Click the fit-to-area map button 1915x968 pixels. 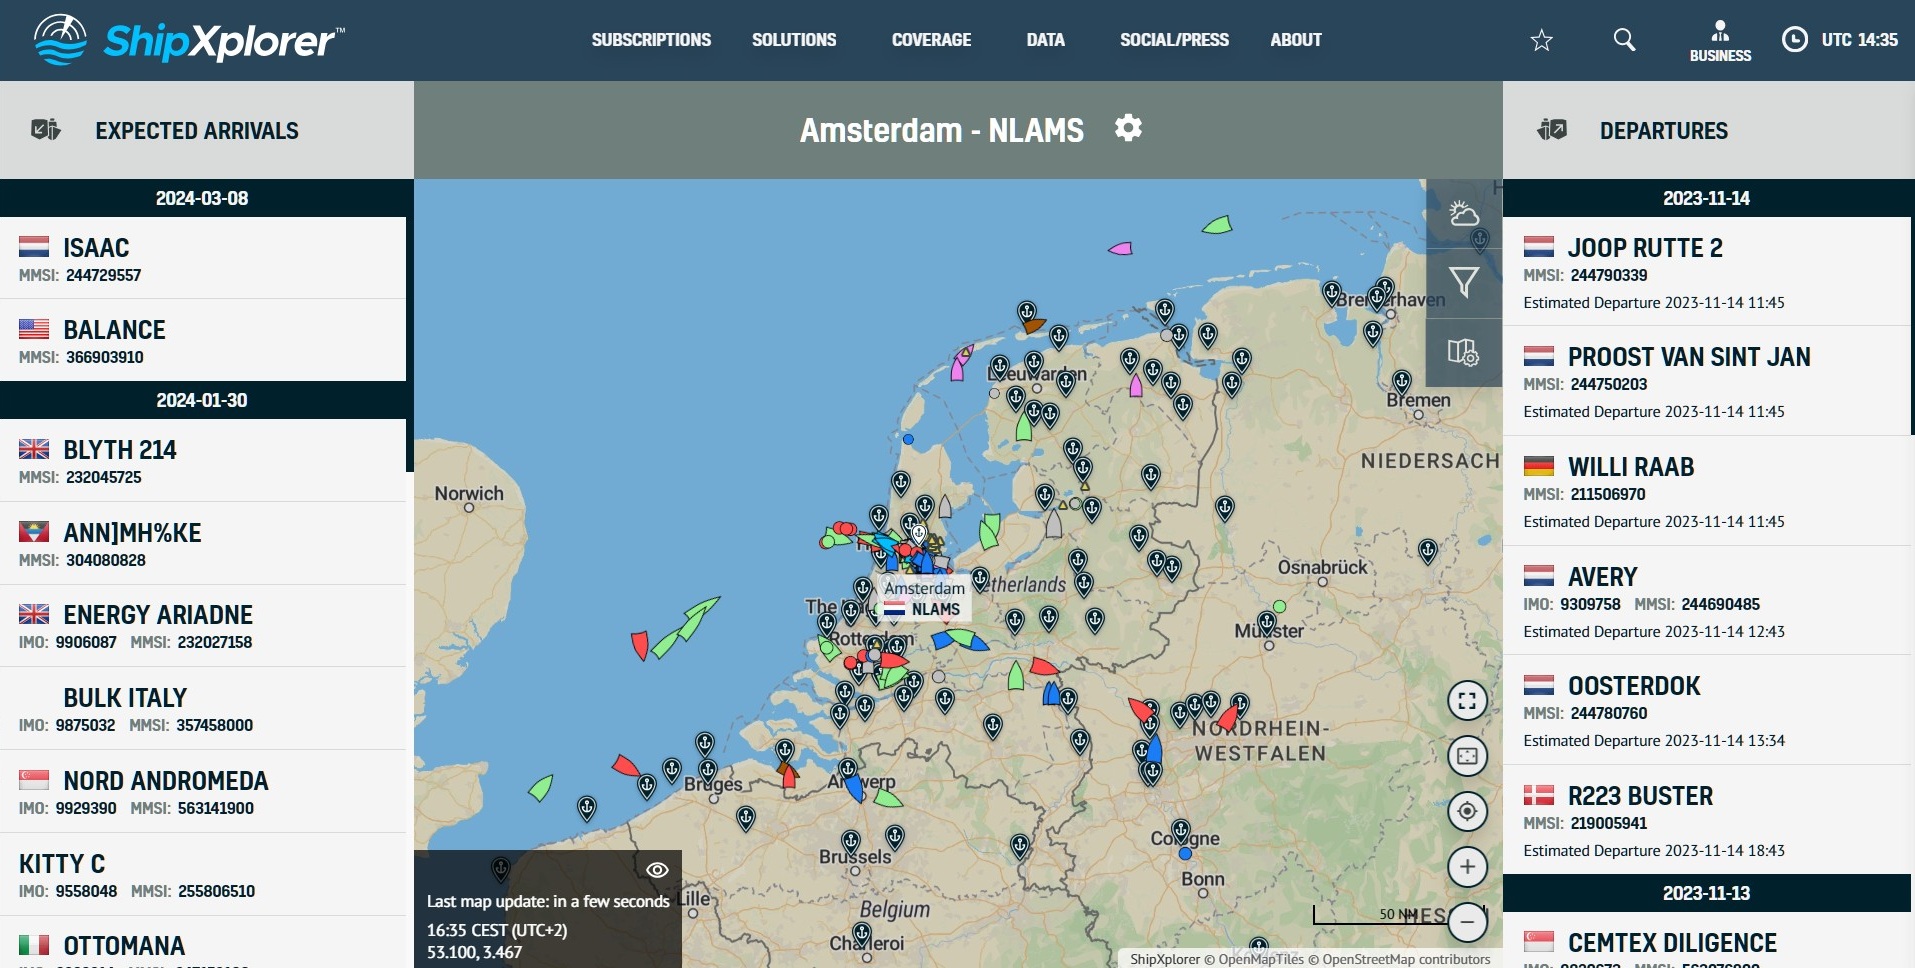(1467, 756)
